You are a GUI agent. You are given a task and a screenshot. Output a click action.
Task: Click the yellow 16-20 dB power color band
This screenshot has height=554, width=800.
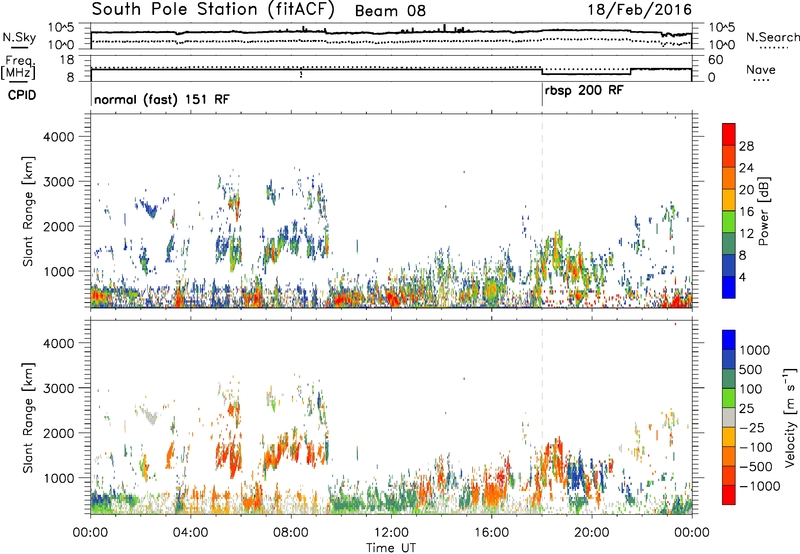coord(729,199)
